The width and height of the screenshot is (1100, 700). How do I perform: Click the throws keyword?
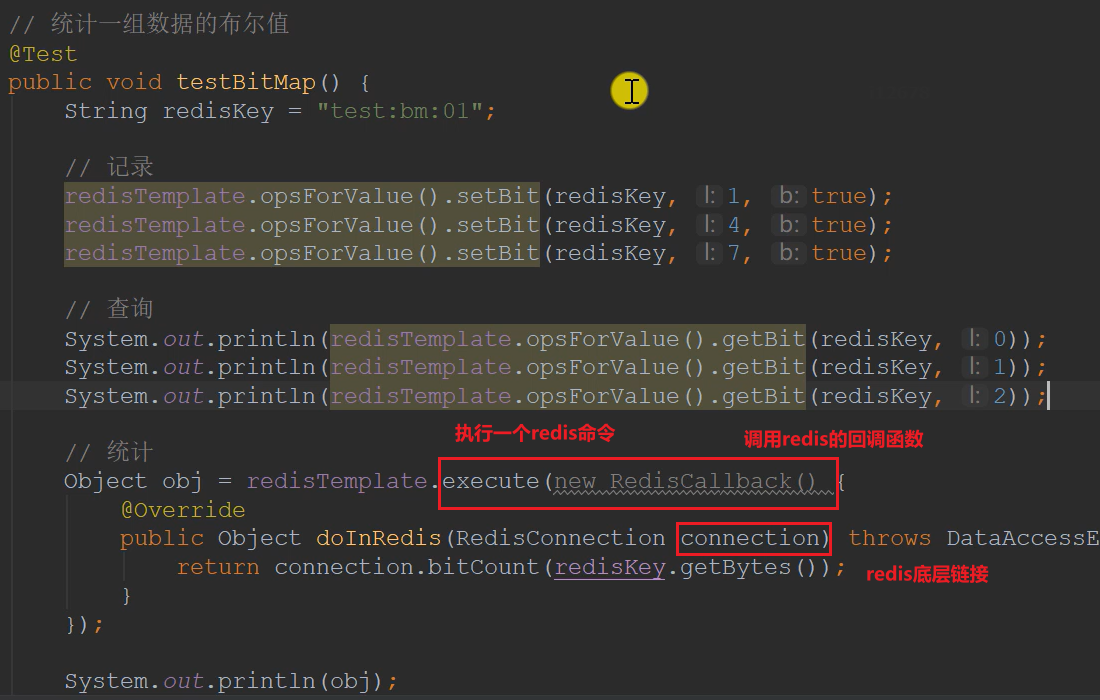click(890, 538)
